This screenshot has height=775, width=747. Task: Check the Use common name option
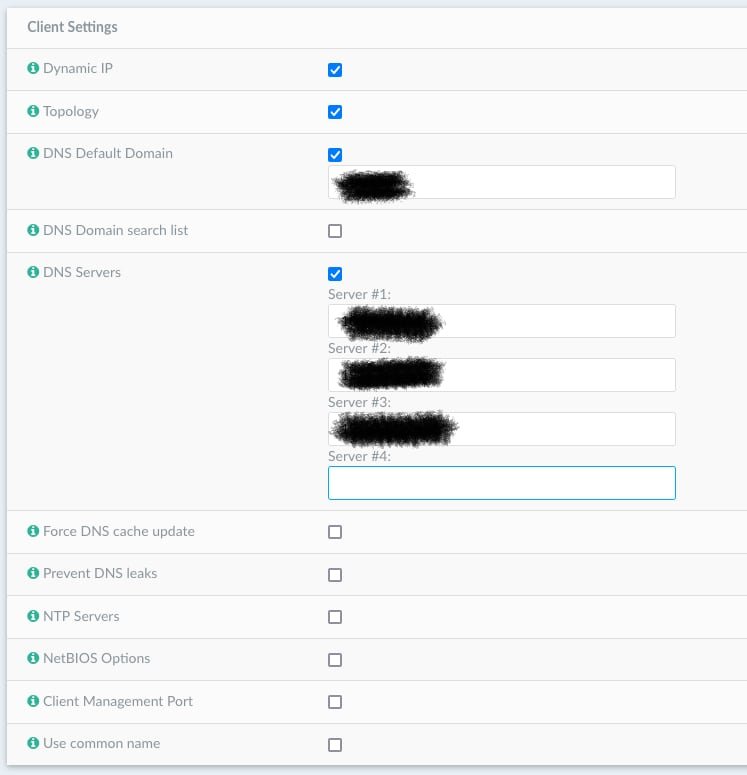pos(335,745)
